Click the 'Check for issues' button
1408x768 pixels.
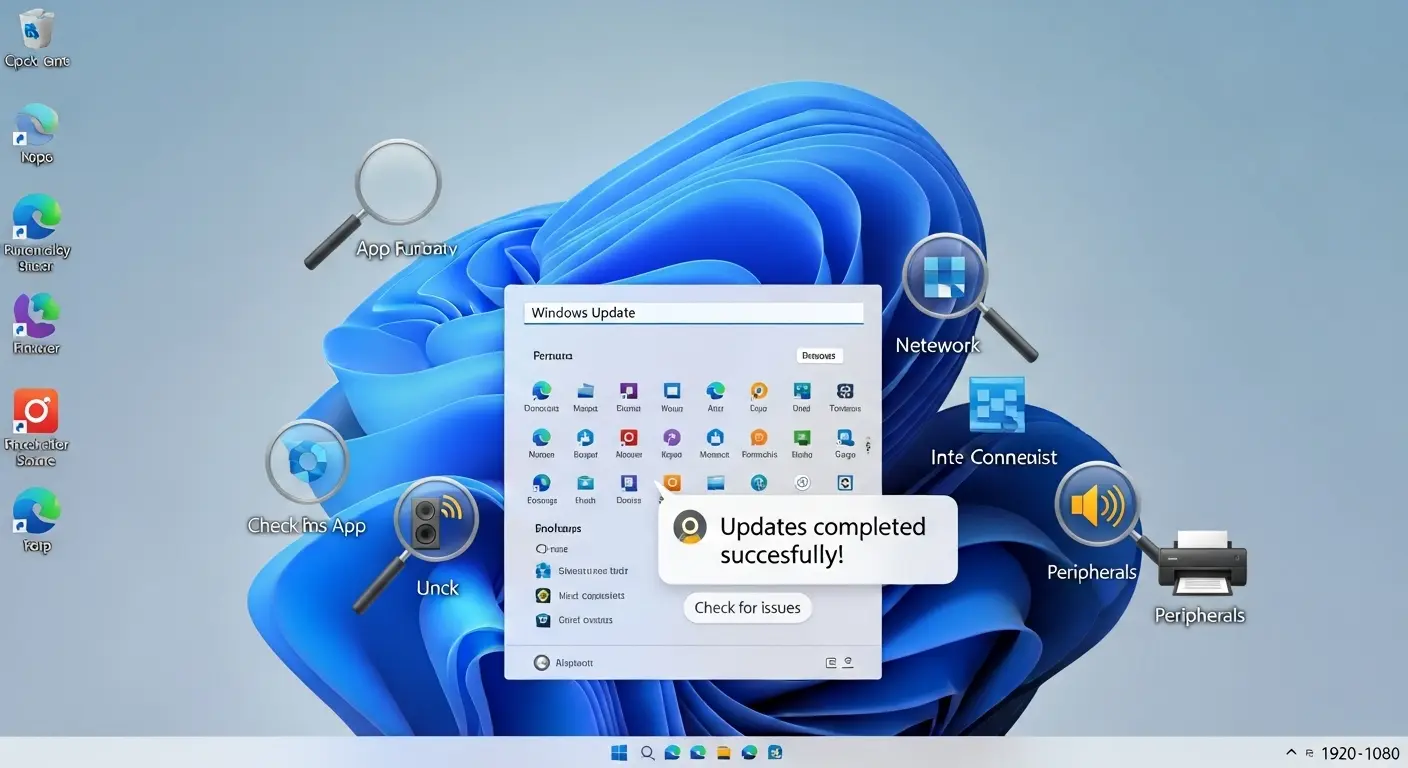pyautogui.click(x=747, y=608)
